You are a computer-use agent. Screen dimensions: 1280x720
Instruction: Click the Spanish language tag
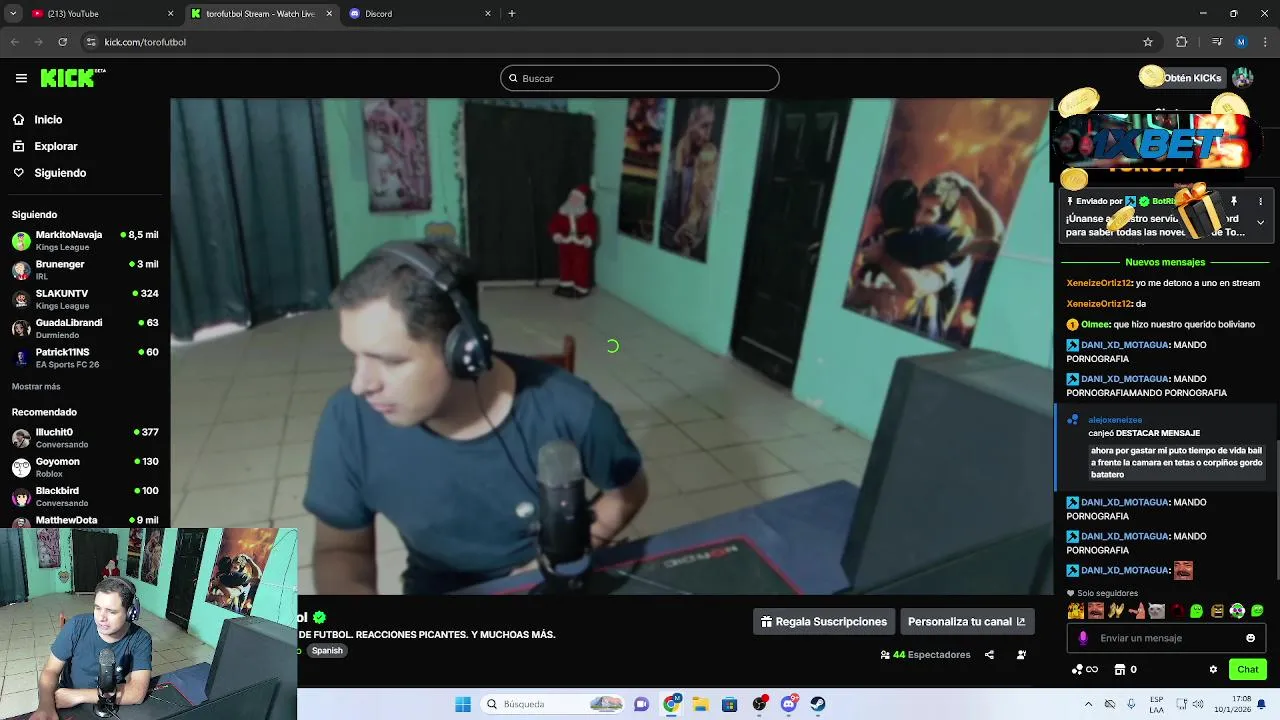327,651
